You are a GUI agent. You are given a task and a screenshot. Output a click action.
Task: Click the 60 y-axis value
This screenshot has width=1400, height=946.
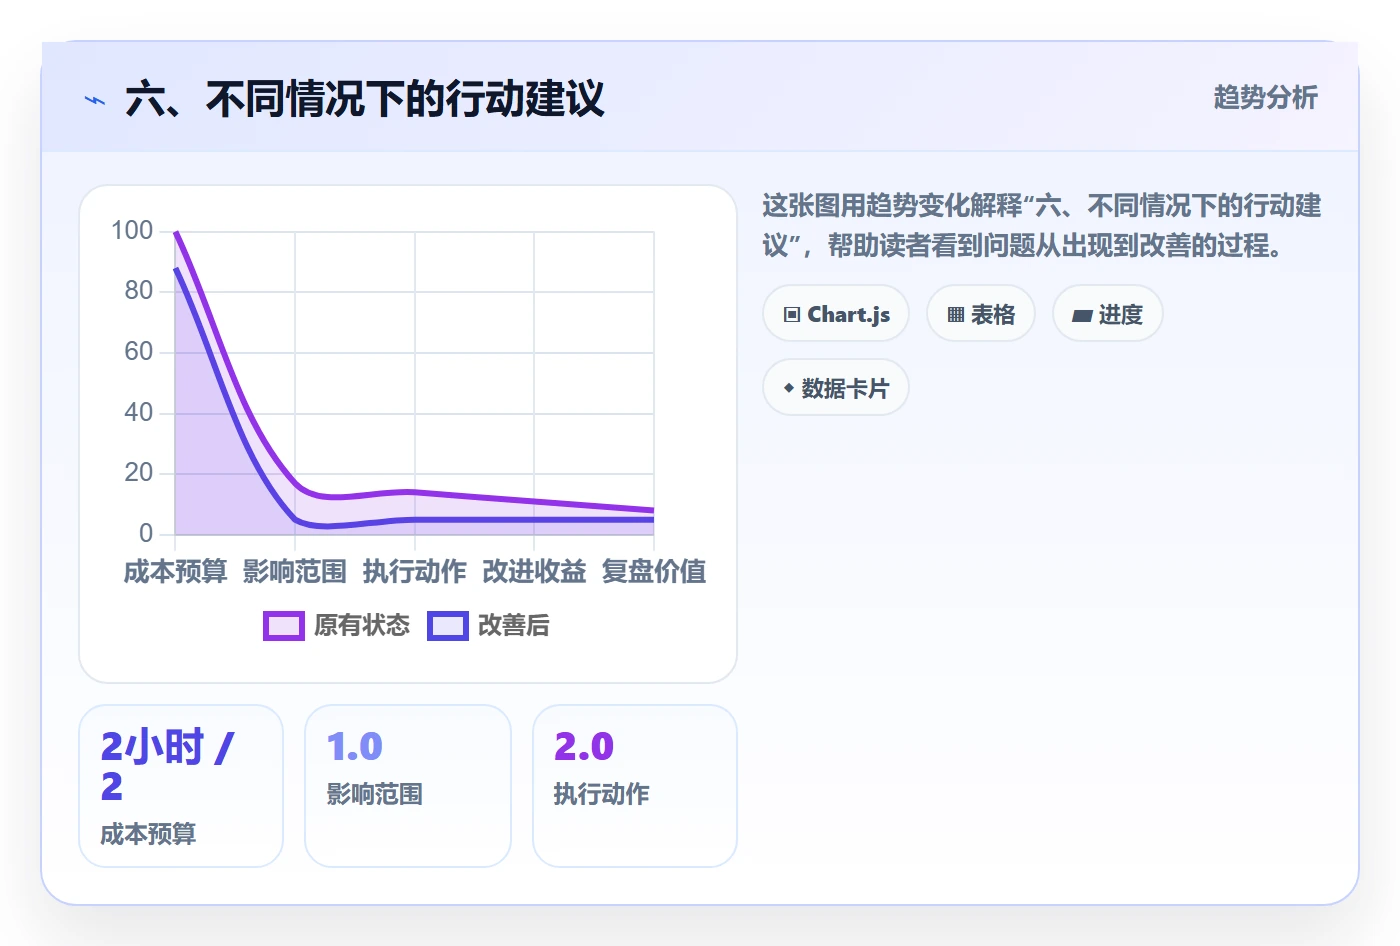139,352
